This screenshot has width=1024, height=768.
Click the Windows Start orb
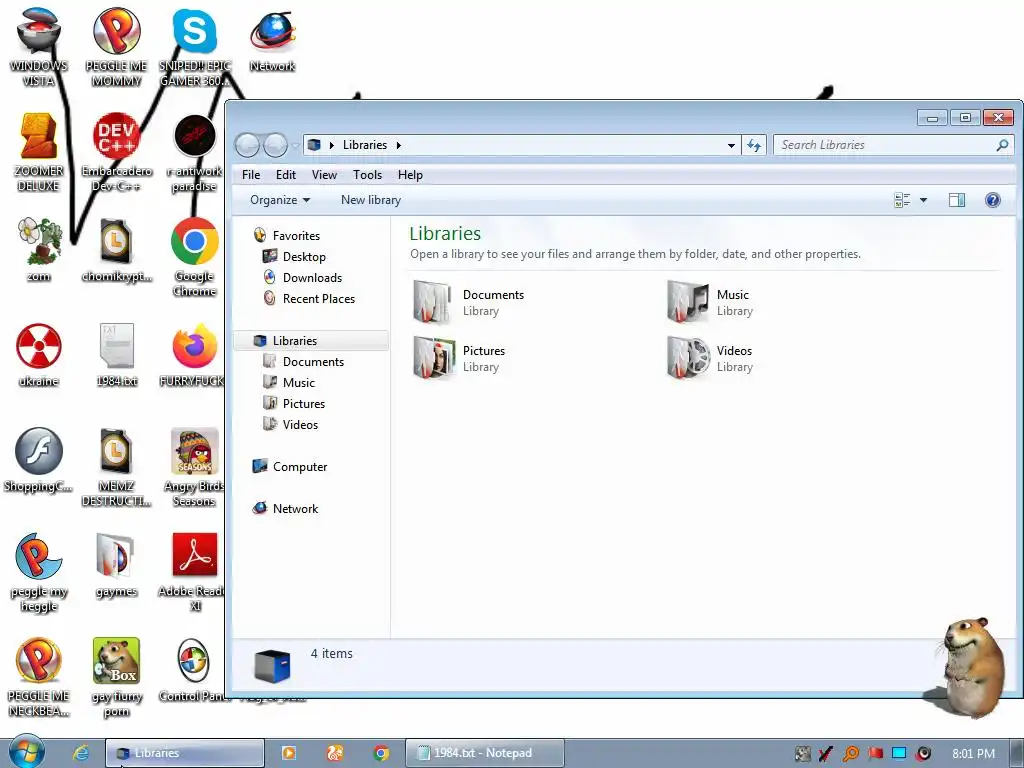pos(27,752)
